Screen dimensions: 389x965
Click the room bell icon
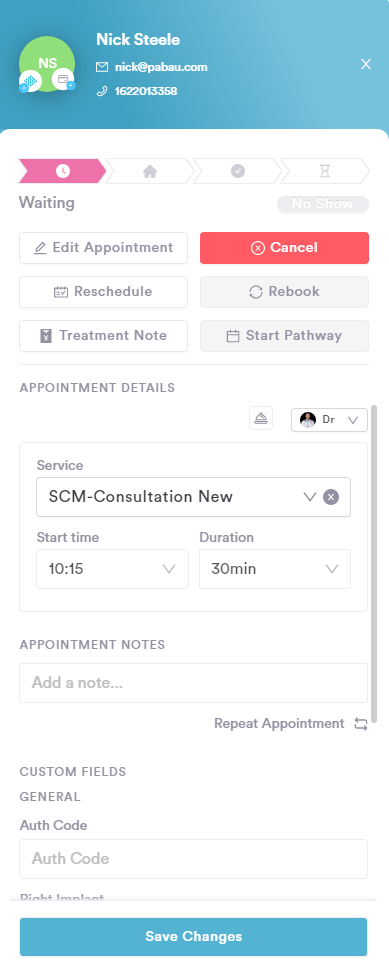pyautogui.click(x=261, y=419)
